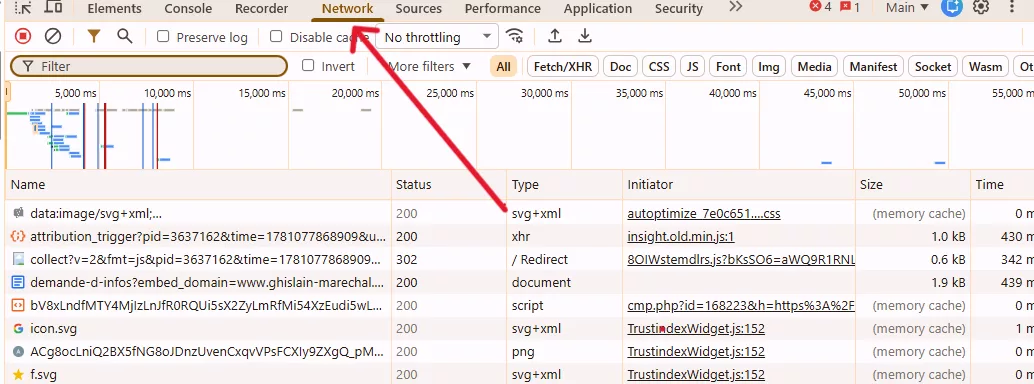Screen dimensions: 1034x384
Task: Filter by CSS requests
Action: pyautogui.click(x=659, y=66)
